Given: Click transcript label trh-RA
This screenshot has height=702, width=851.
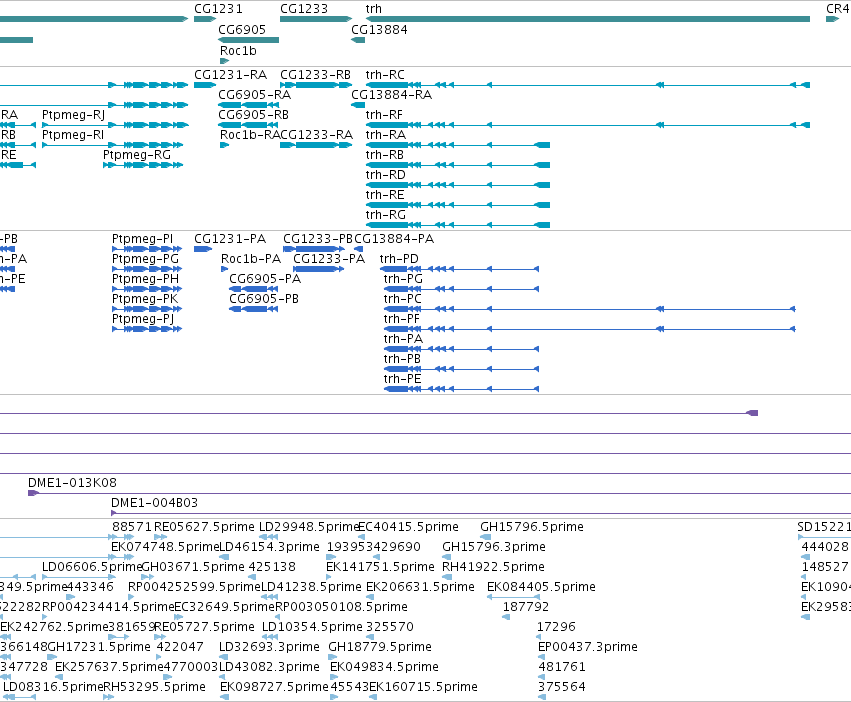Looking at the screenshot, I should click(x=385, y=135).
